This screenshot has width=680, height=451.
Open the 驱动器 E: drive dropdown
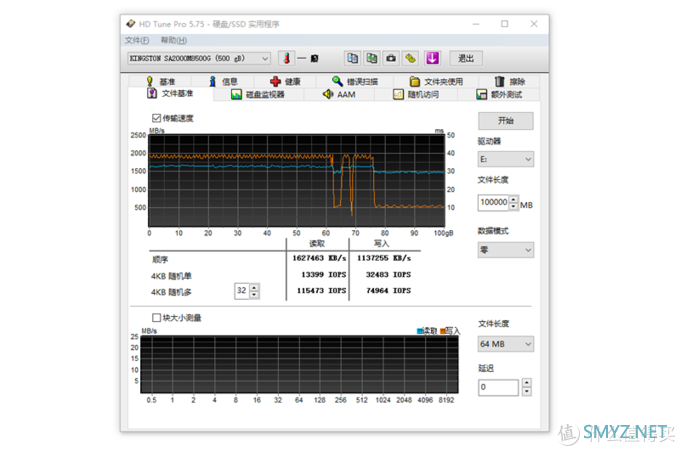pyautogui.click(x=506, y=159)
